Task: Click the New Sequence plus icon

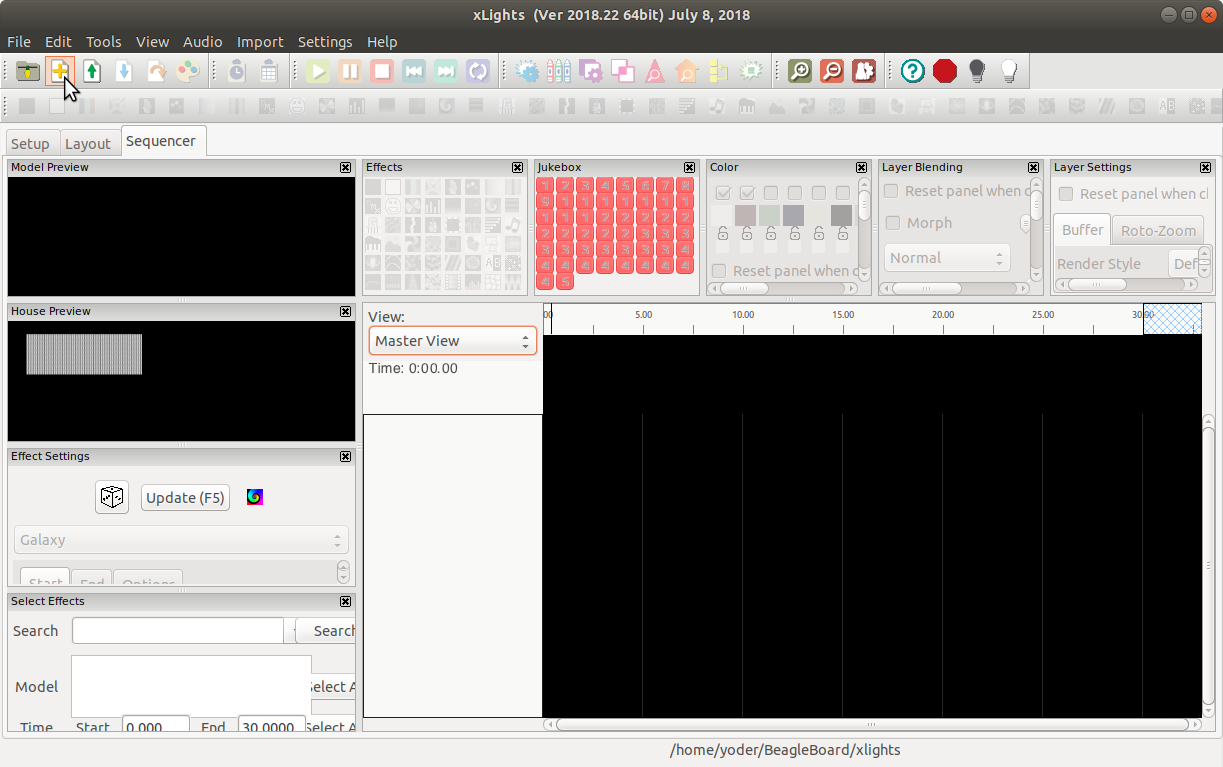Action: click(x=60, y=71)
